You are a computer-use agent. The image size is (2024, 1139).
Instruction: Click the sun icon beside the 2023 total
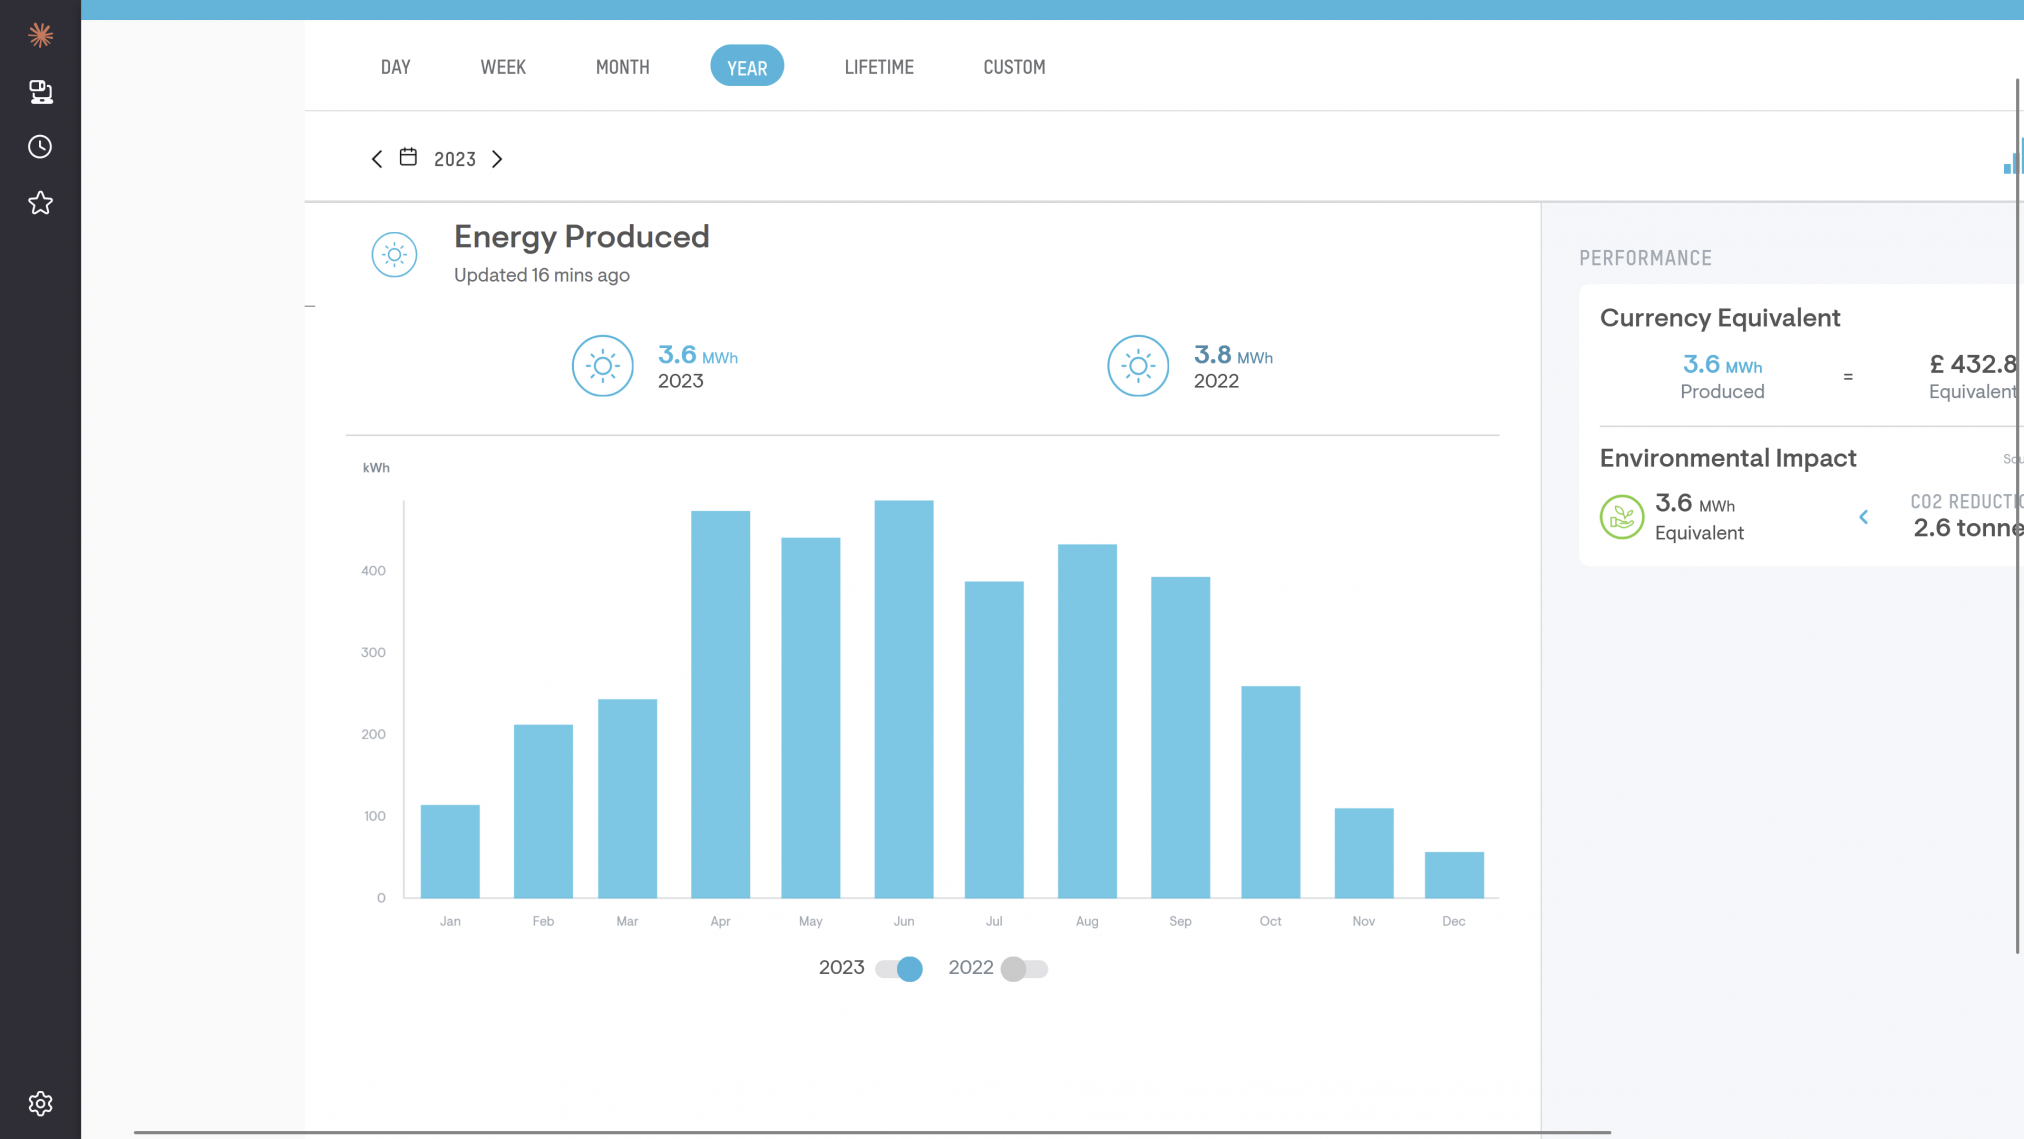602,366
